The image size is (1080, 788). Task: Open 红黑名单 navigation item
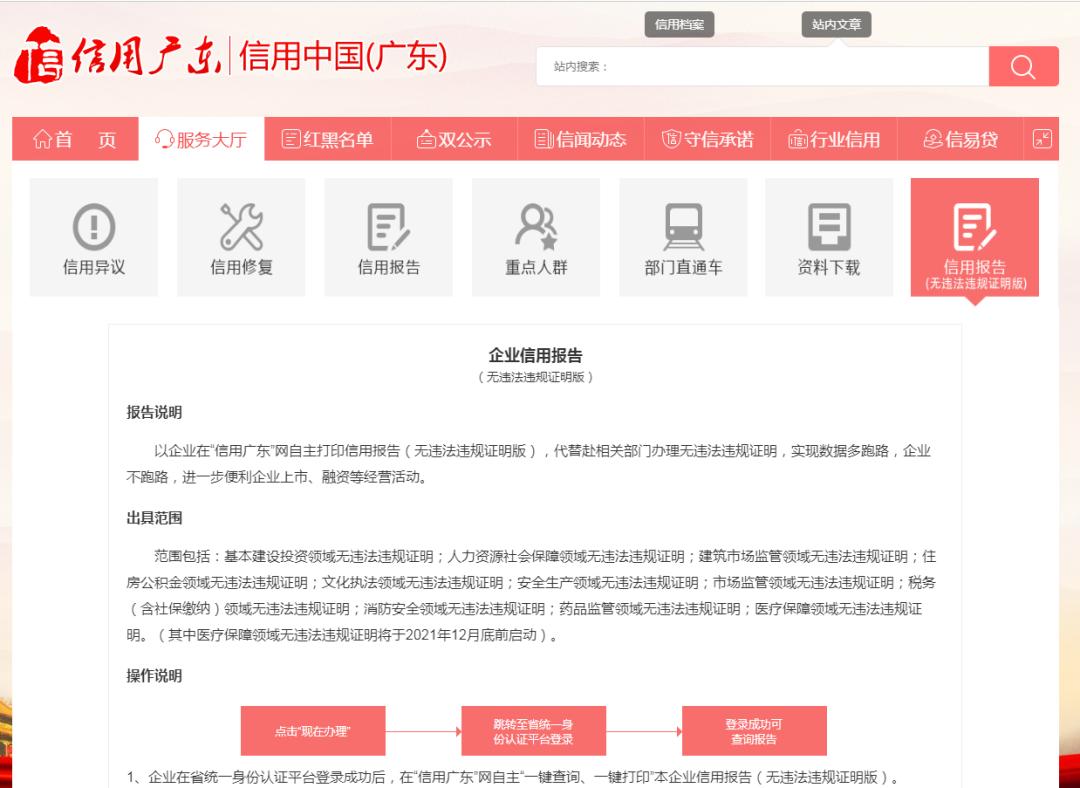click(327, 140)
